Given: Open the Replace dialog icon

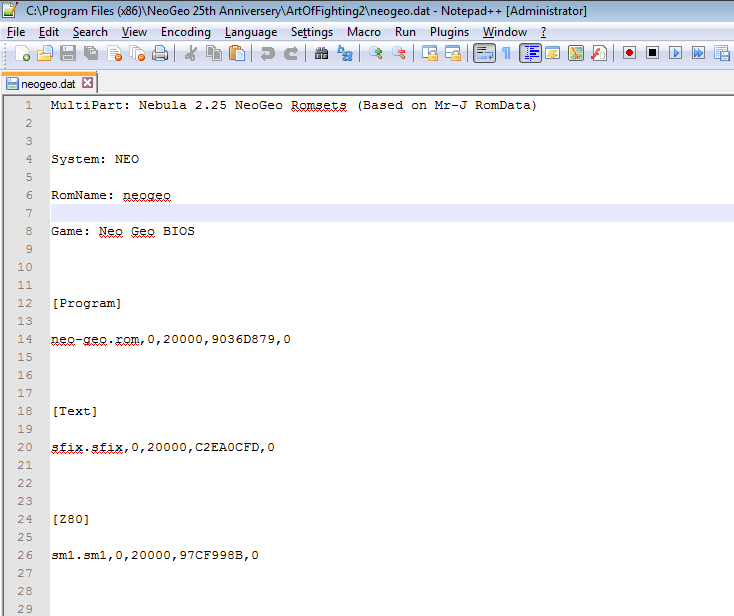Looking at the screenshot, I should click(345, 53).
